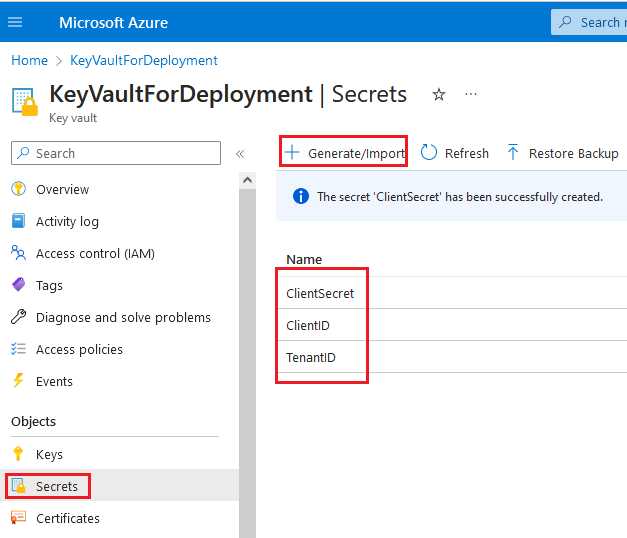Click the Key vault lock icon
Screen dimensions: 627x538
[24, 100]
